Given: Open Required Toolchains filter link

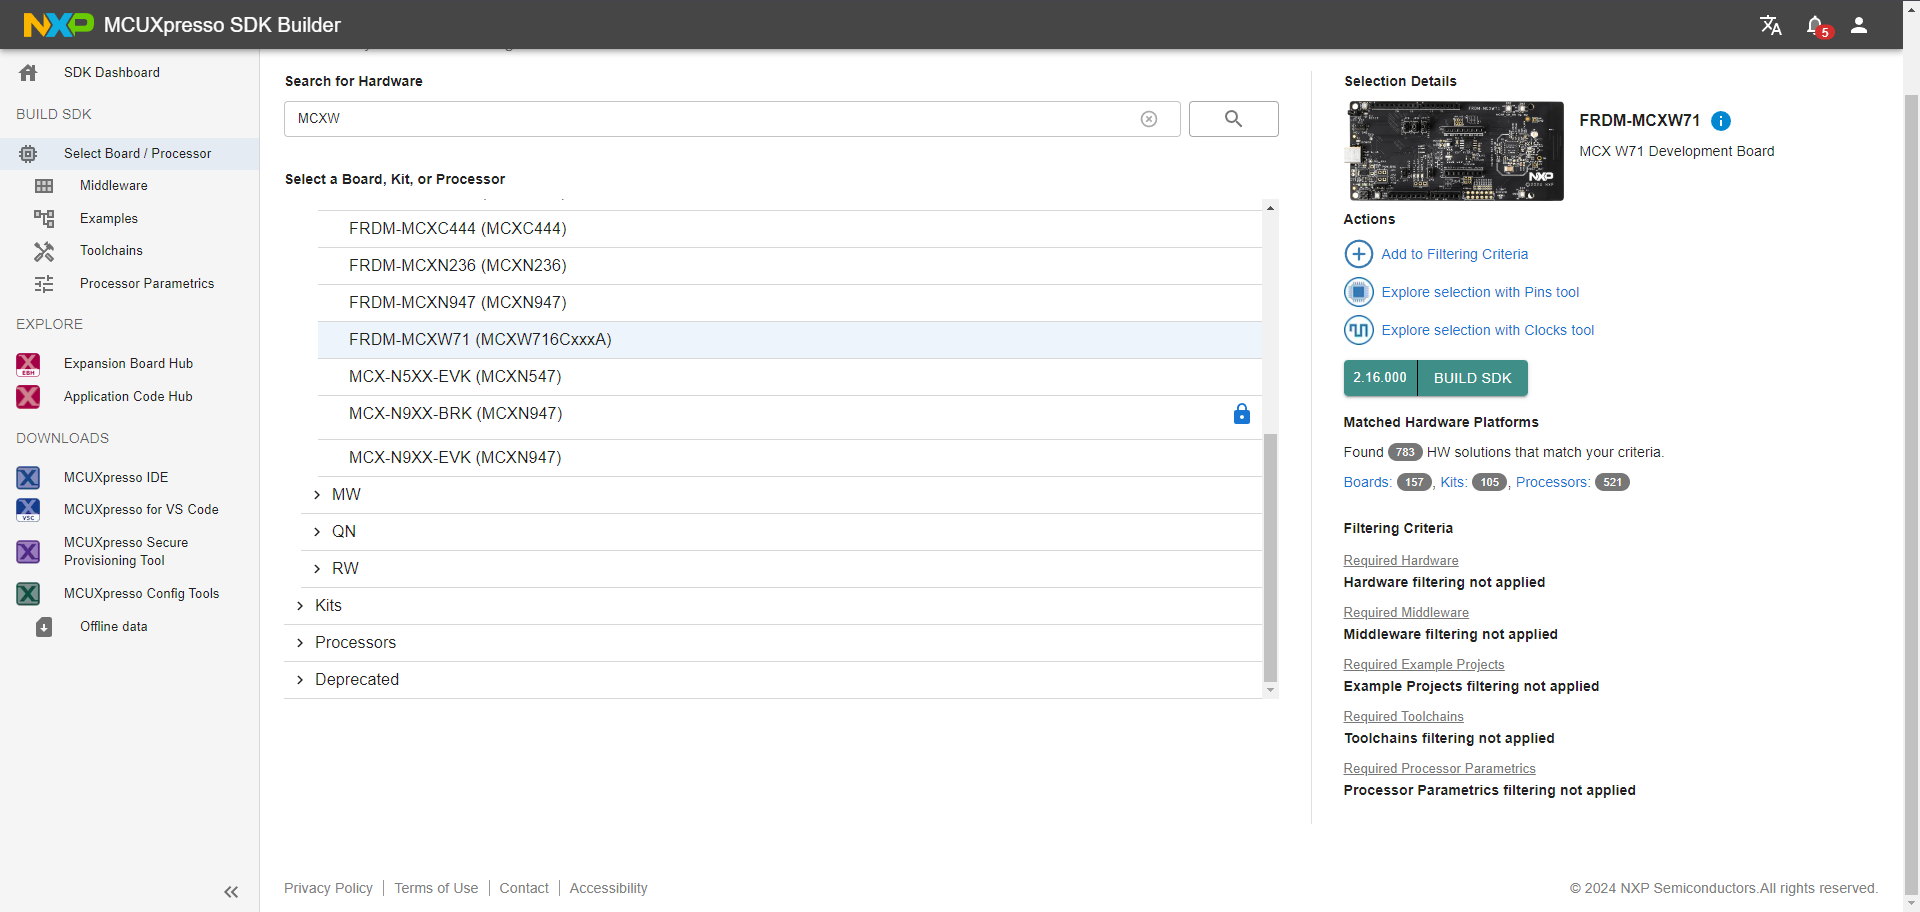Looking at the screenshot, I should tap(1403, 717).
